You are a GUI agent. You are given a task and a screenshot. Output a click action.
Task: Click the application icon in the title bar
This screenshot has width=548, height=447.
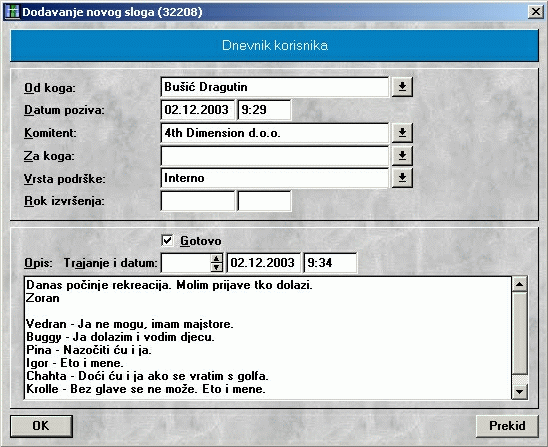point(12,12)
